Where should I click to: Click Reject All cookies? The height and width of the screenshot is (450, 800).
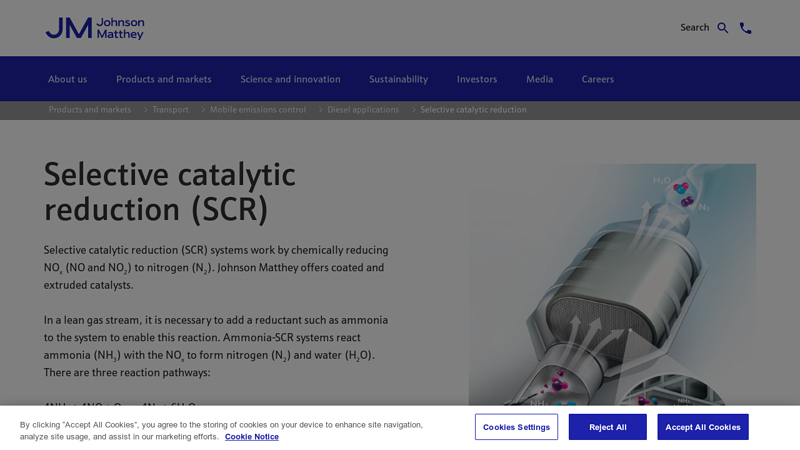tap(608, 427)
